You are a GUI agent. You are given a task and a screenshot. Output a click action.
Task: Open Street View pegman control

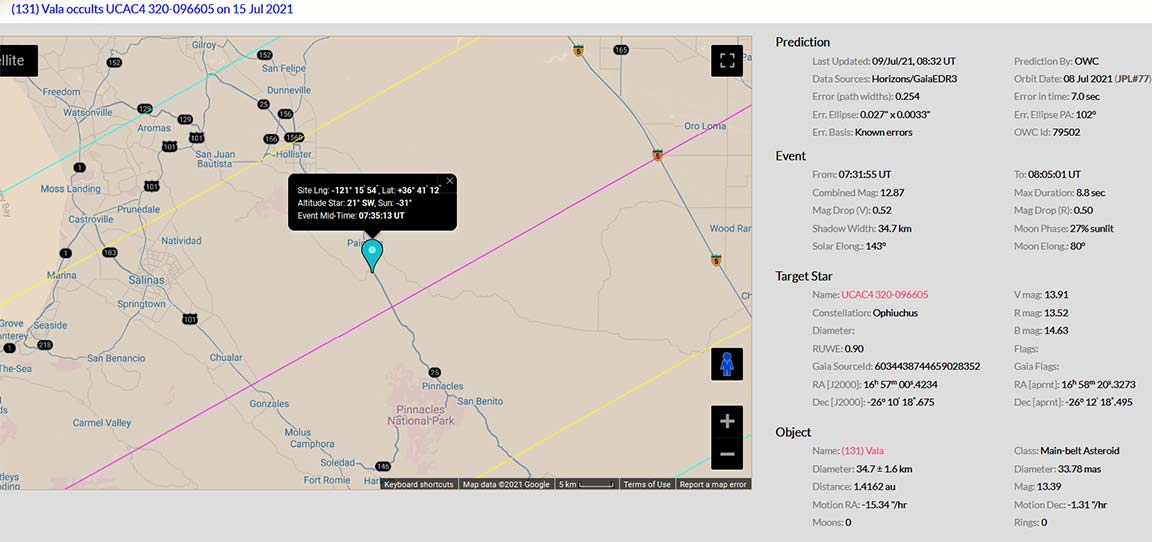click(727, 364)
